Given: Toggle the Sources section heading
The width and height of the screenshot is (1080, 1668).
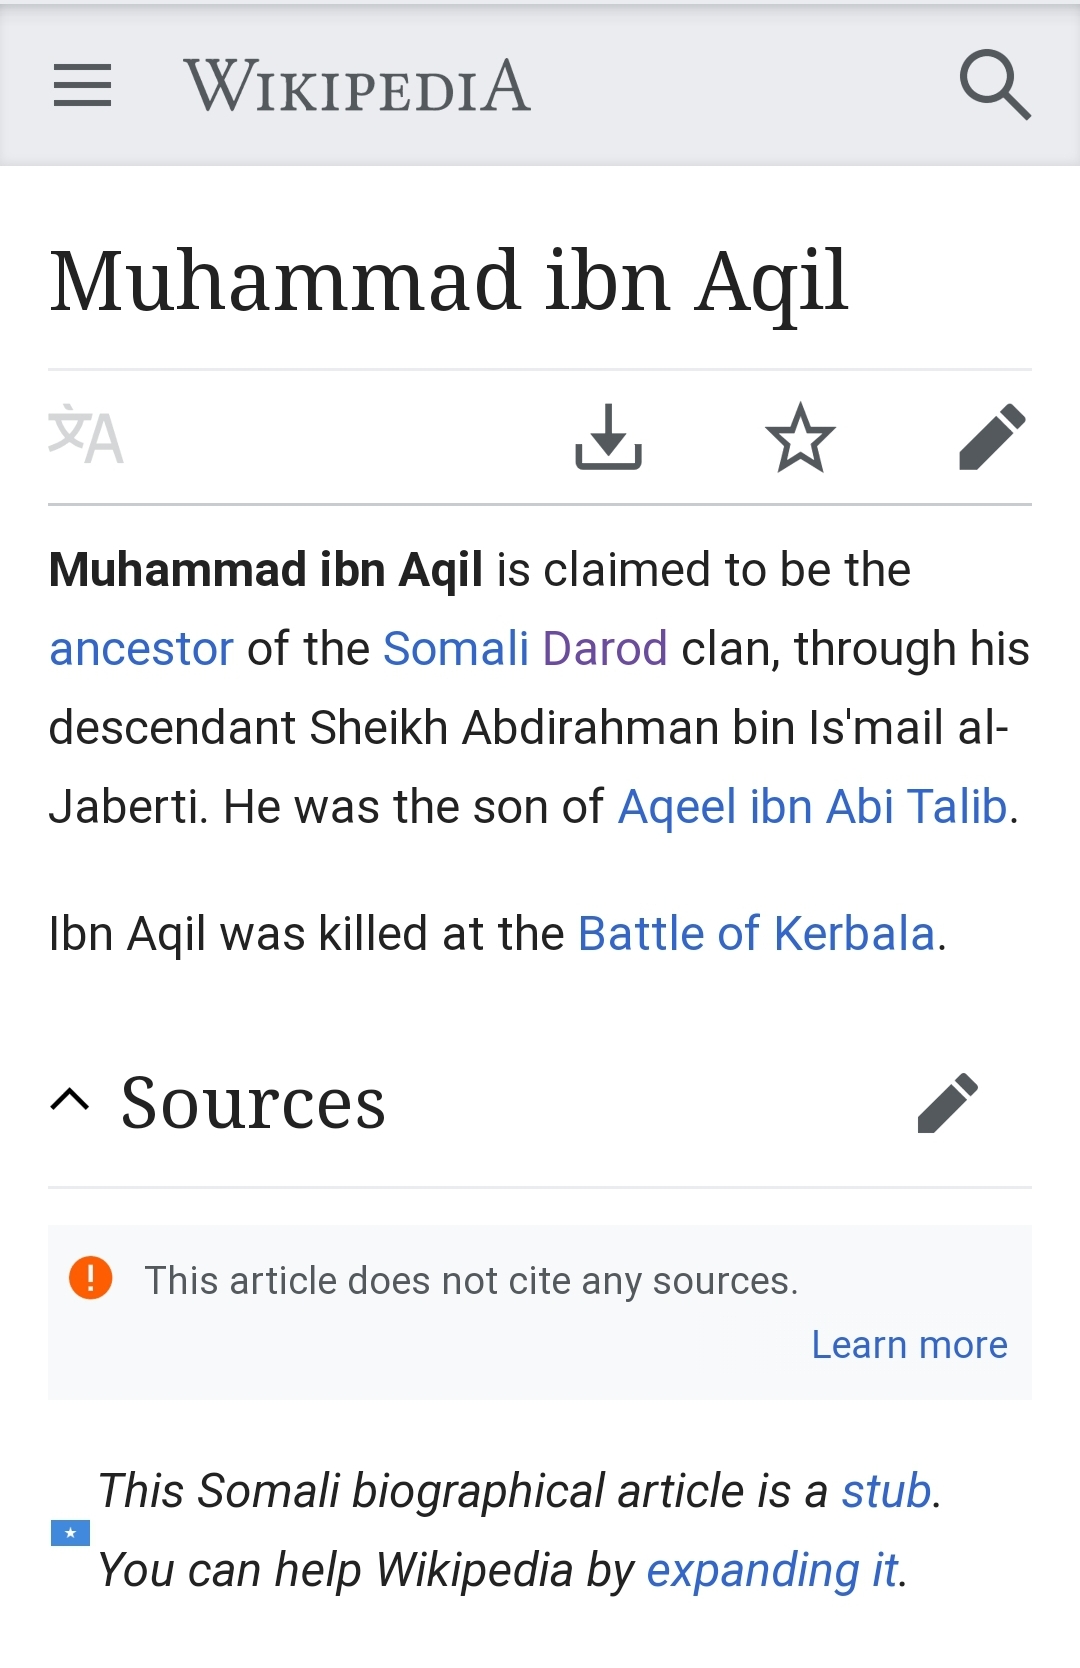Looking at the screenshot, I should tap(253, 1103).
